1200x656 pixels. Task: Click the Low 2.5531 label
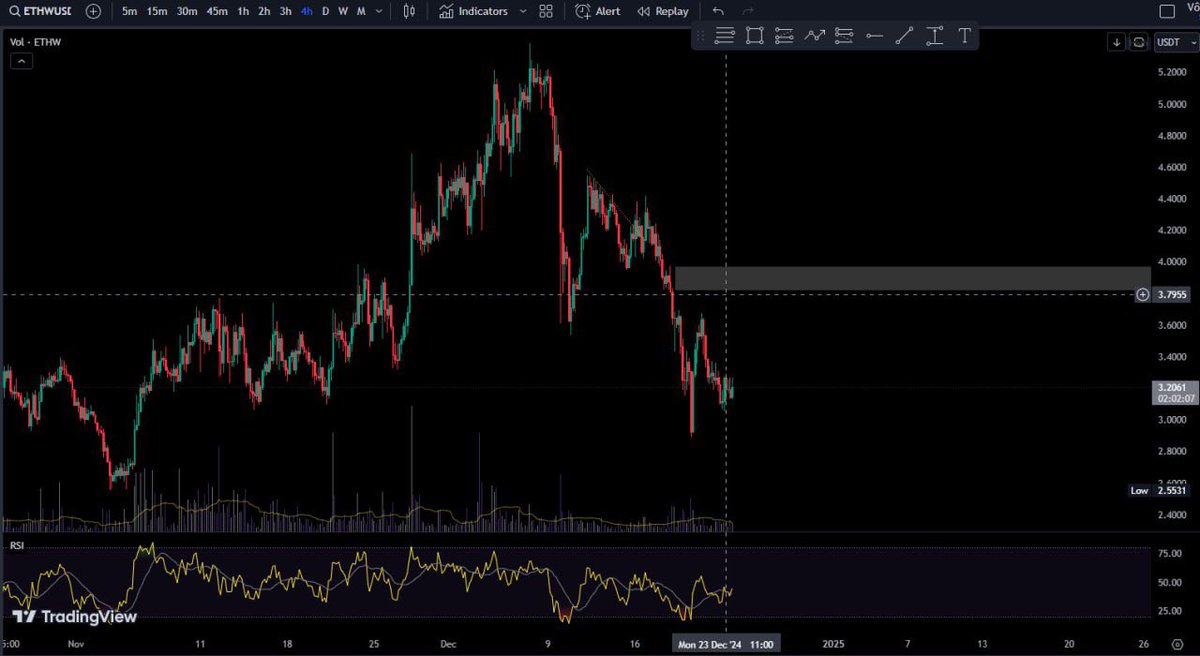click(x=1158, y=491)
